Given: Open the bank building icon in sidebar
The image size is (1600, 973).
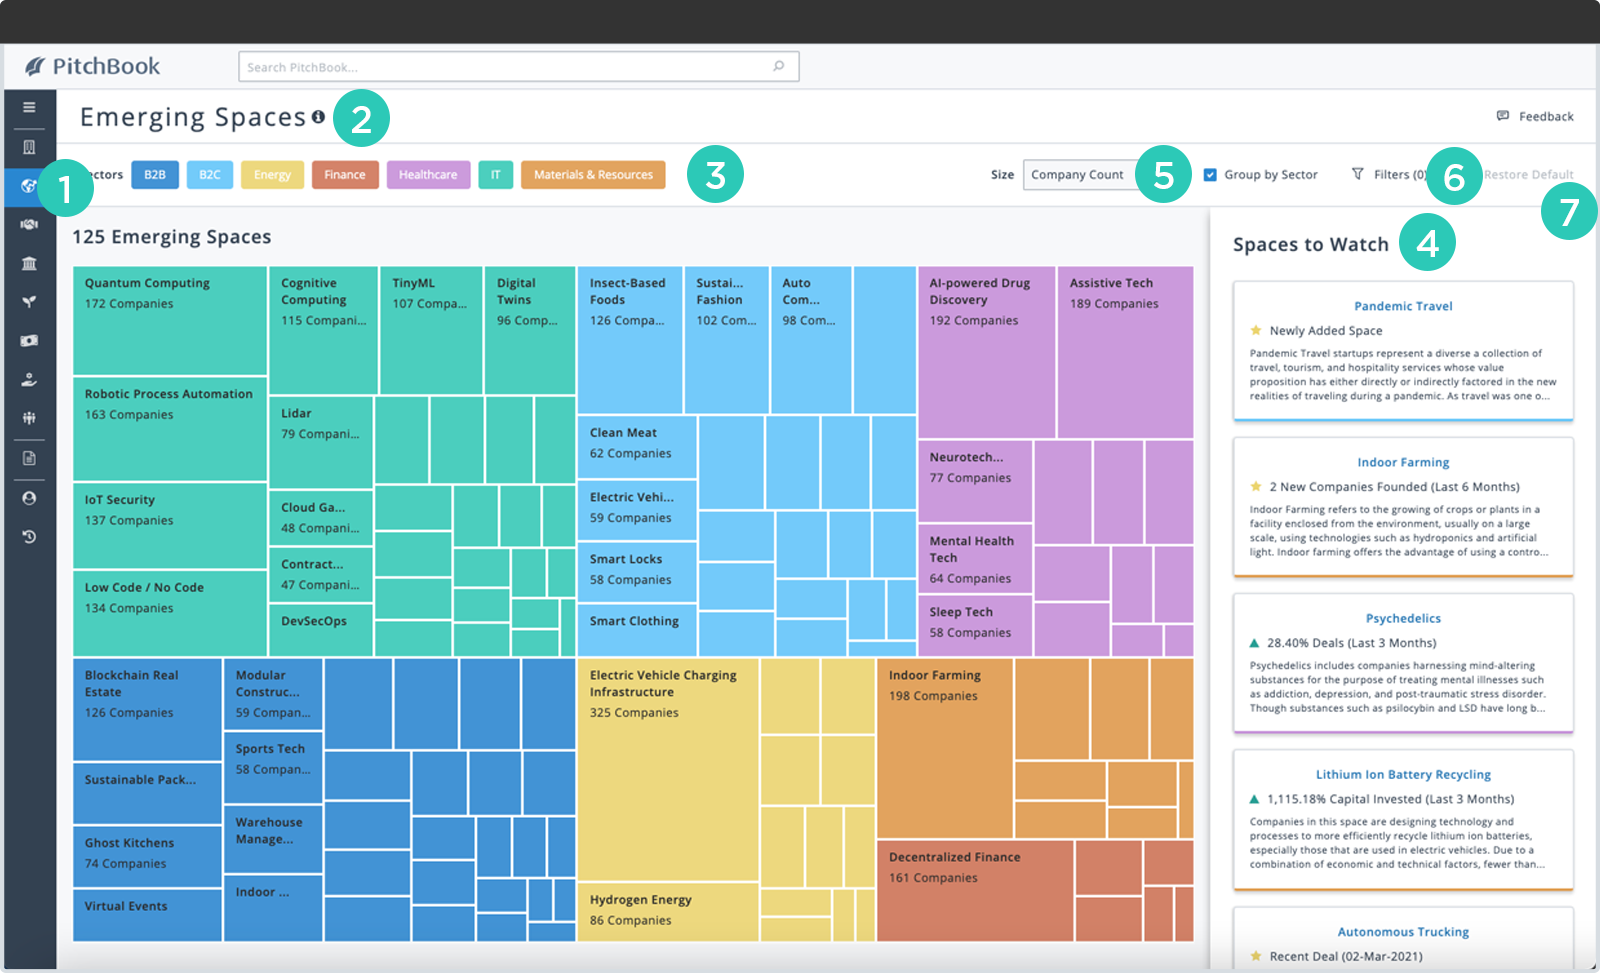Looking at the screenshot, I should coord(29,263).
